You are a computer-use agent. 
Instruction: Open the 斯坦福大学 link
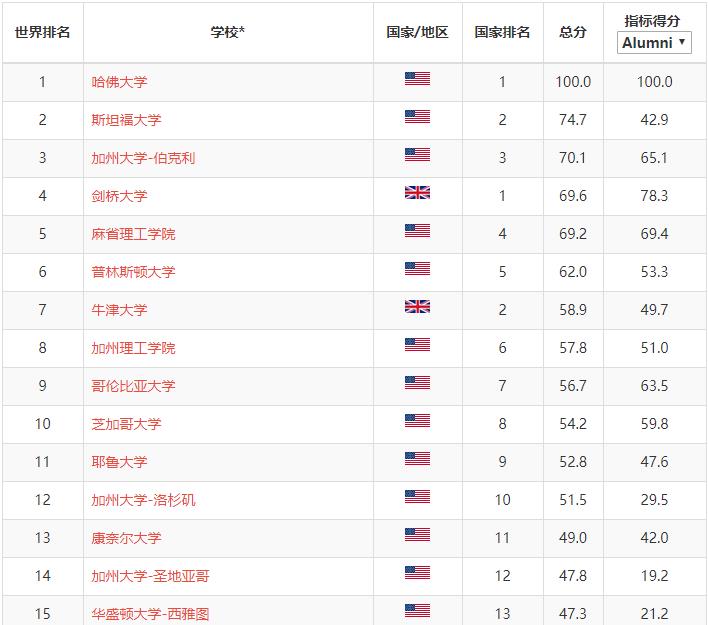click(x=126, y=120)
